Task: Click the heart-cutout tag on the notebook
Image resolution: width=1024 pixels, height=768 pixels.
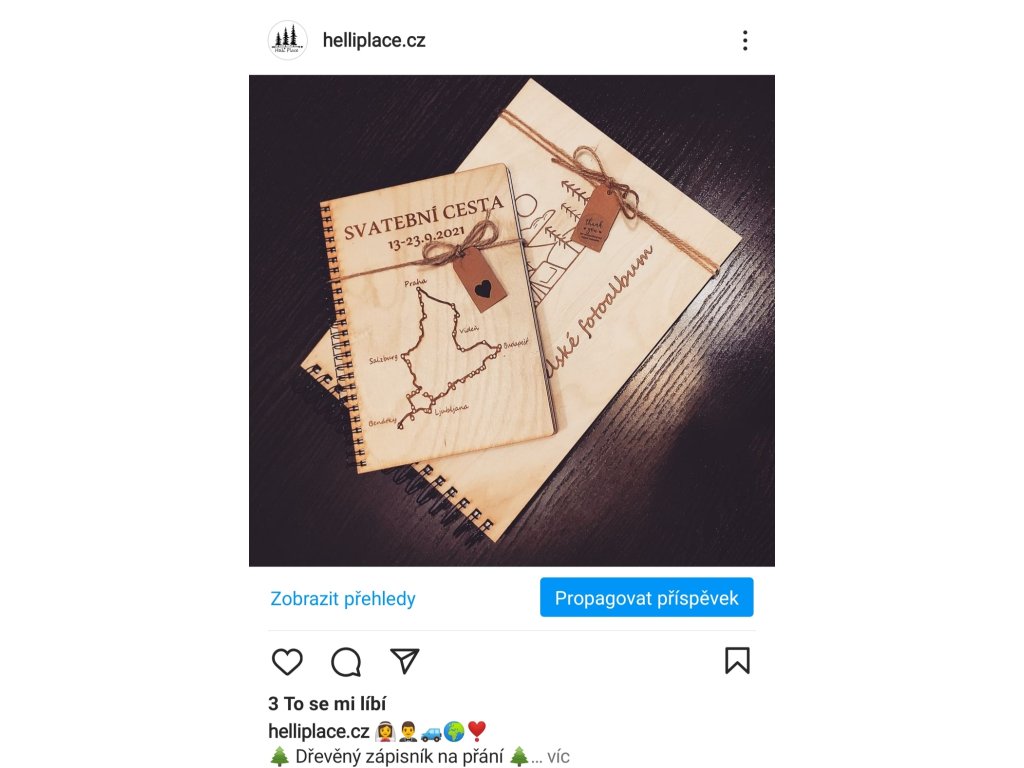Action: click(480, 280)
